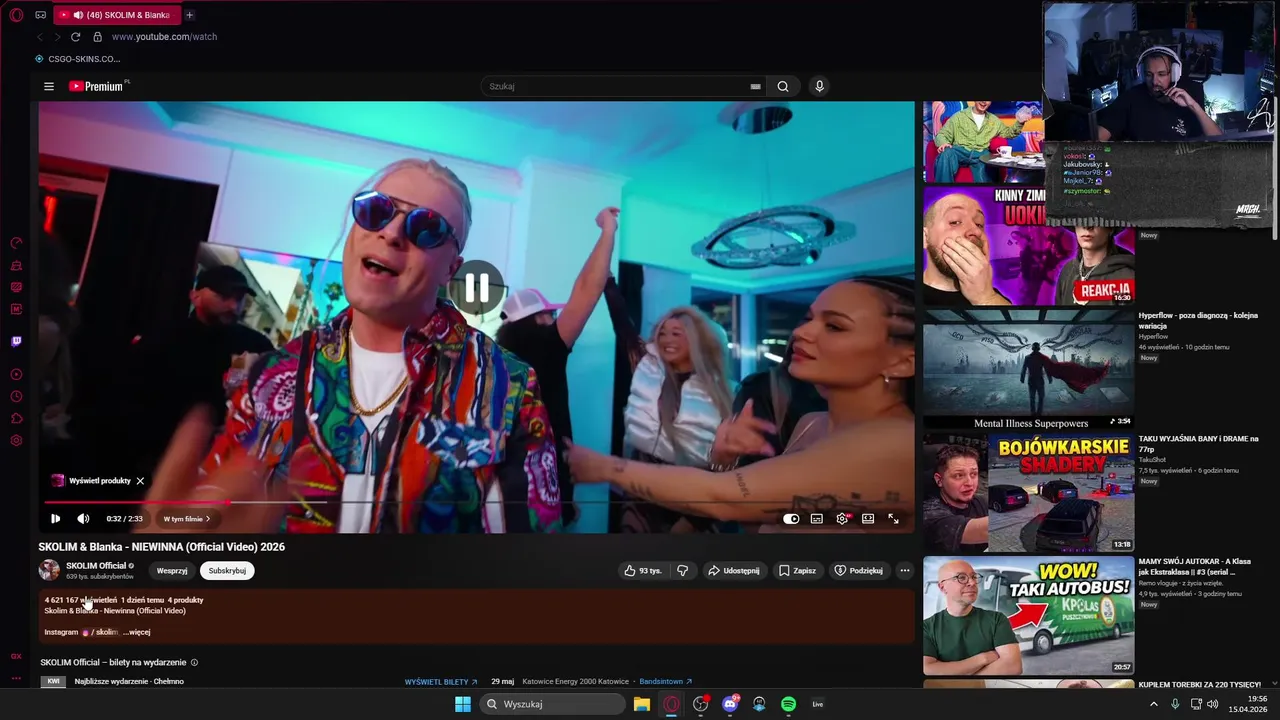Viewport: 1280px width, 720px height.
Task: Focus the YouTube Szukaj search field
Action: point(615,86)
